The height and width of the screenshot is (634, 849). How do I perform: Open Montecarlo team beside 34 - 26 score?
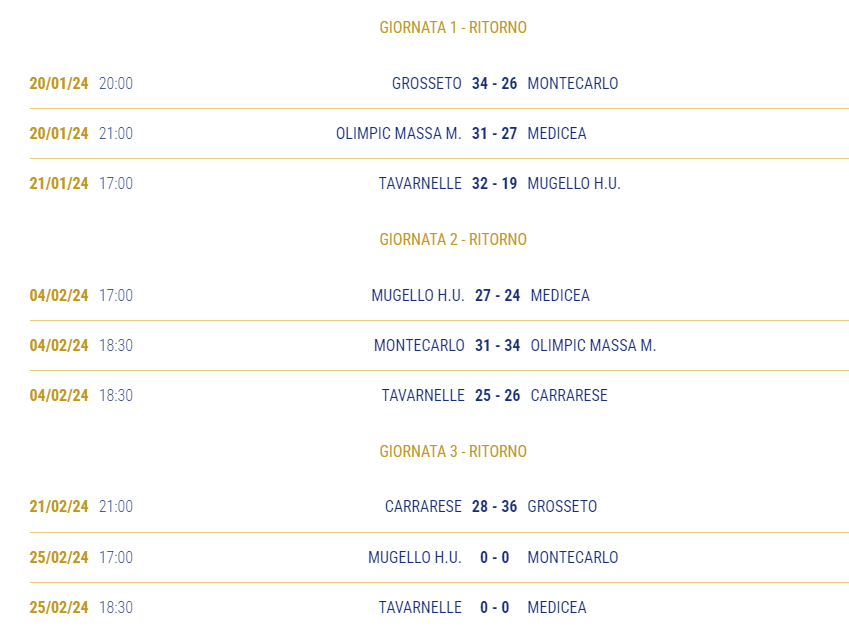coord(573,83)
